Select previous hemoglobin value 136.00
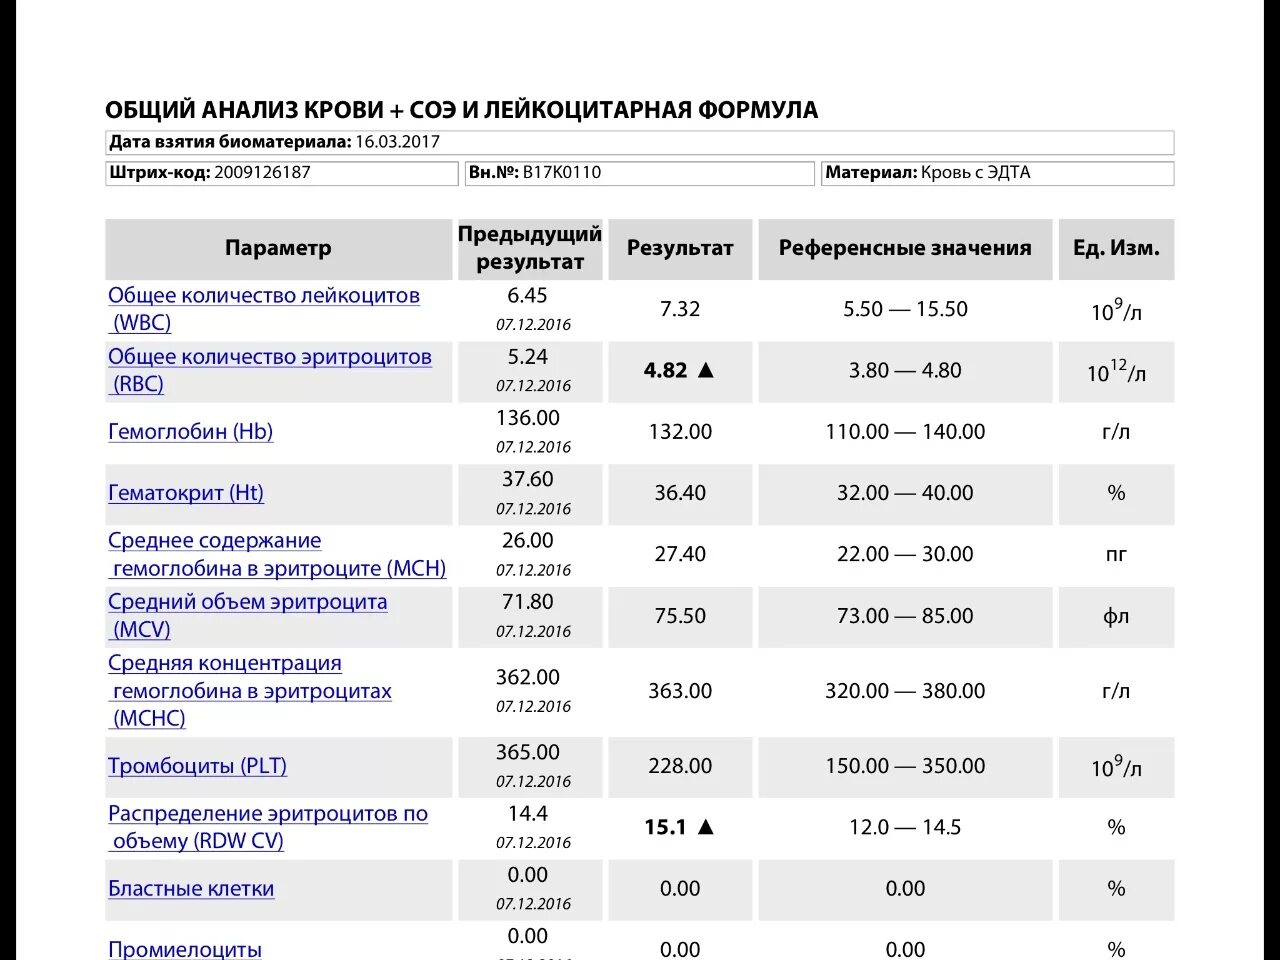 click(x=528, y=418)
